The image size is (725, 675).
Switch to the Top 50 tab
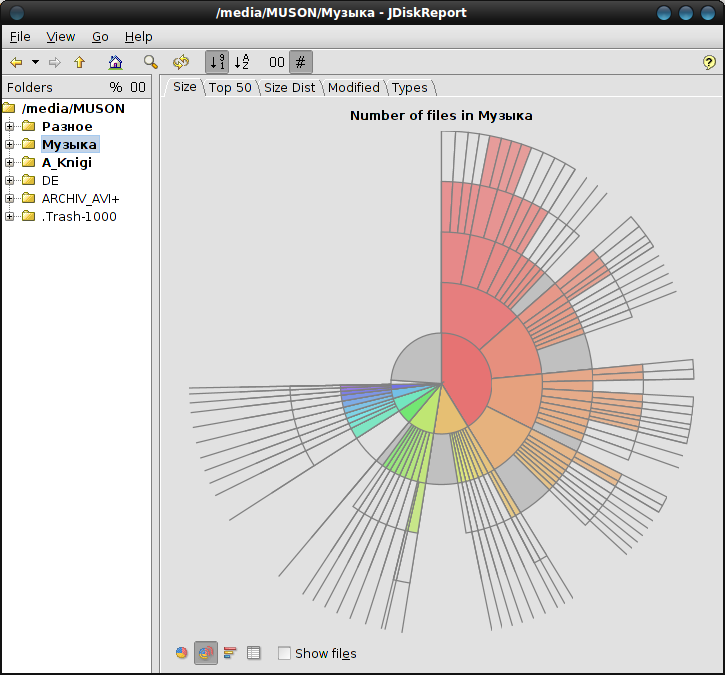(230, 87)
